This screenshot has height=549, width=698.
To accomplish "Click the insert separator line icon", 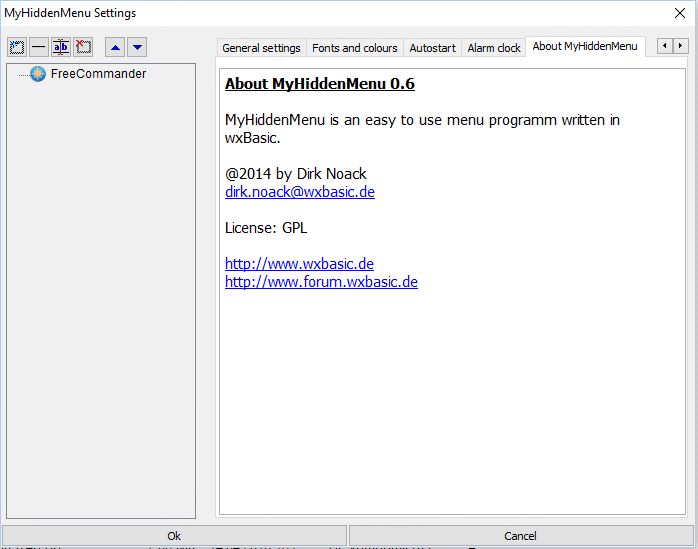I will click(38, 47).
